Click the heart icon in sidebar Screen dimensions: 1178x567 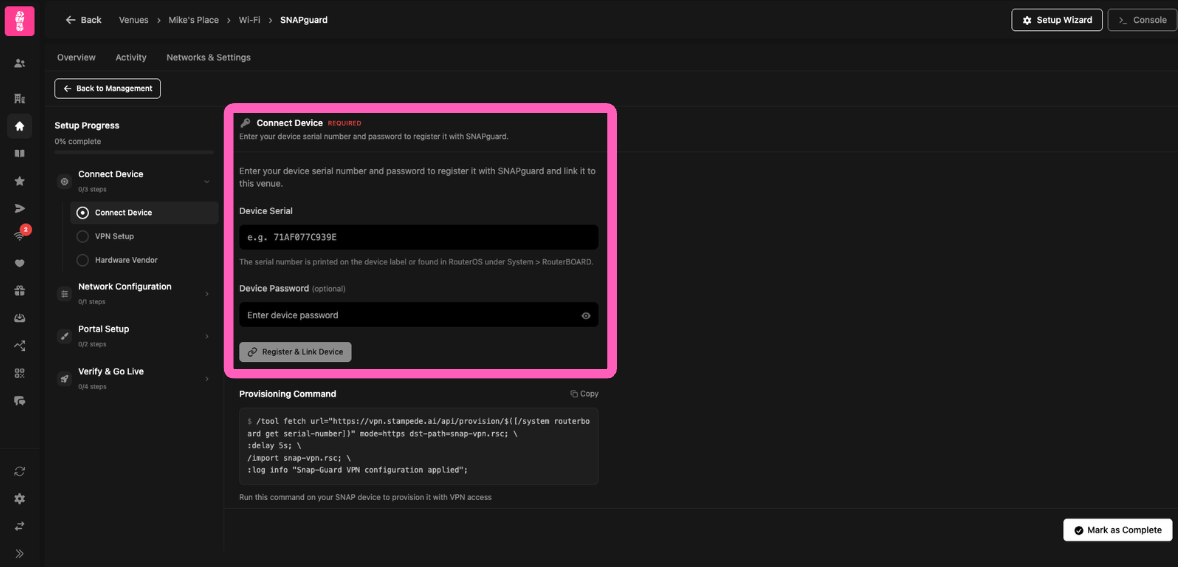click(19, 264)
